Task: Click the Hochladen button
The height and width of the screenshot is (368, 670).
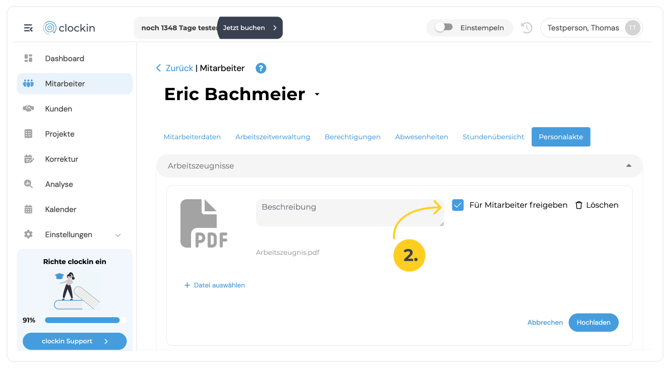Action: tap(593, 322)
